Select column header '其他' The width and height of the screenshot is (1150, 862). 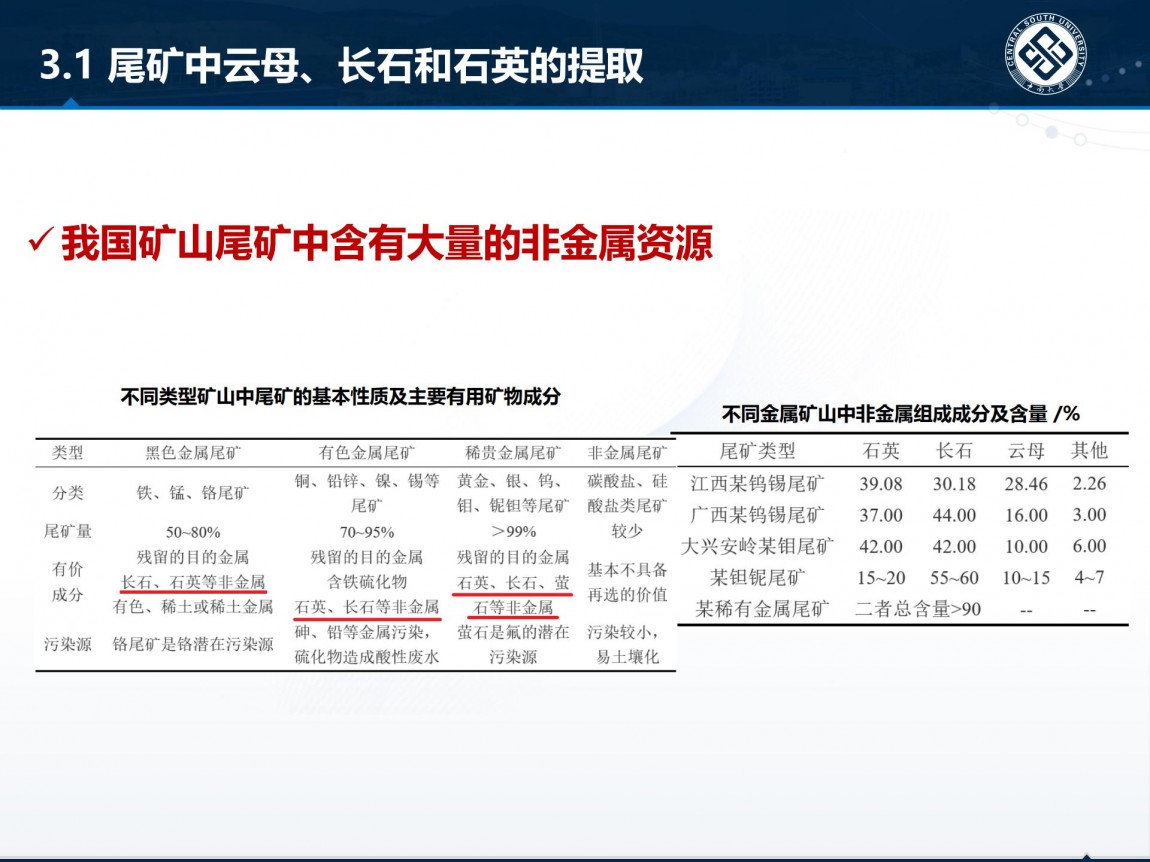(x=1089, y=450)
